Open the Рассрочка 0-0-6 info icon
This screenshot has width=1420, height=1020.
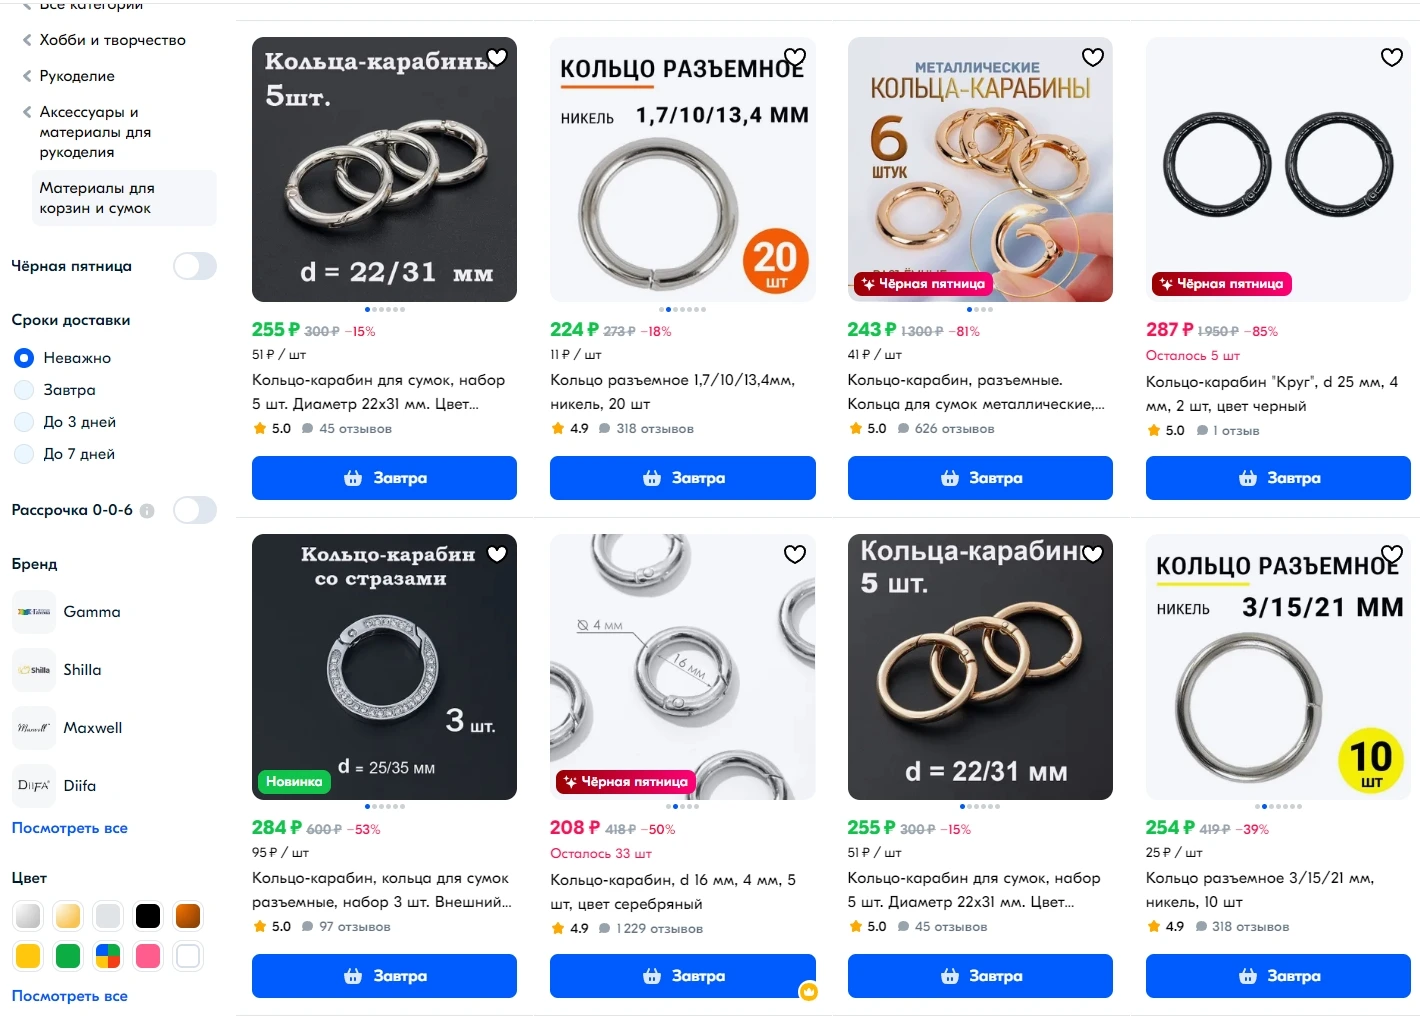pyautogui.click(x=148, y=511)
